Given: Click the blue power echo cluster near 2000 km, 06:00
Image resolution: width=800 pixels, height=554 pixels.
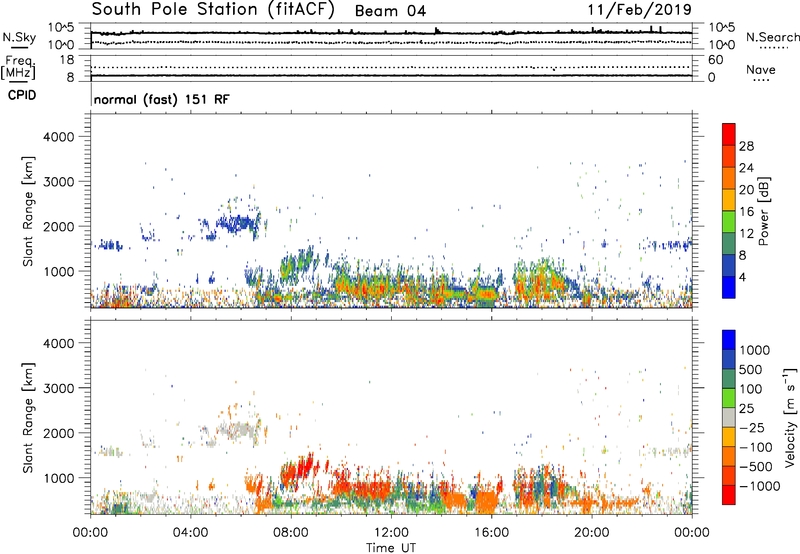Looking at the screenshot, I should pos(237,222).
